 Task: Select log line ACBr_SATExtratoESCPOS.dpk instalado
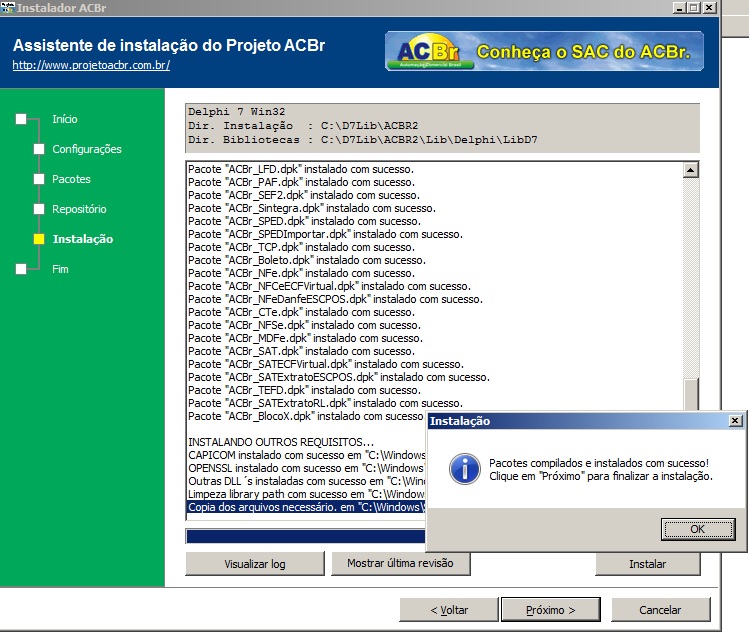click(339, 377)
